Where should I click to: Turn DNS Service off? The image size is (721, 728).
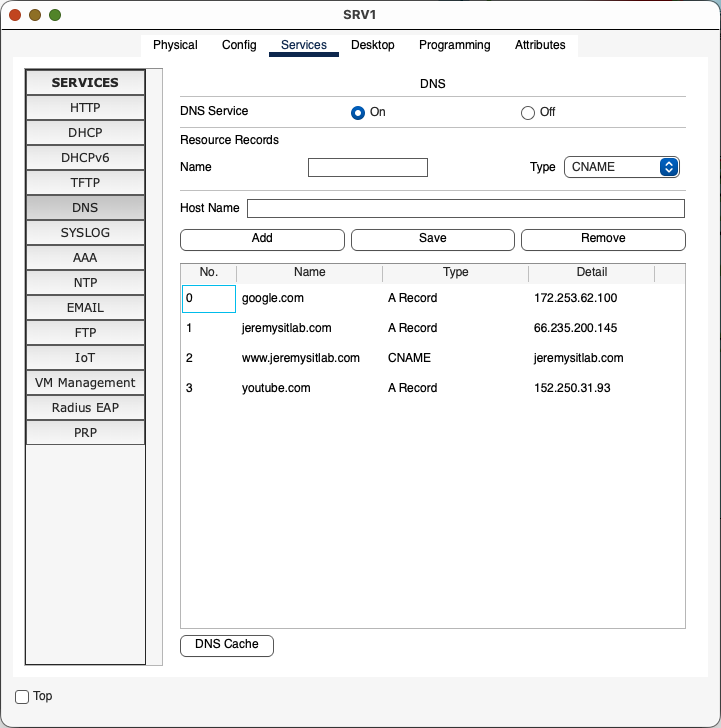click(528, 112)
